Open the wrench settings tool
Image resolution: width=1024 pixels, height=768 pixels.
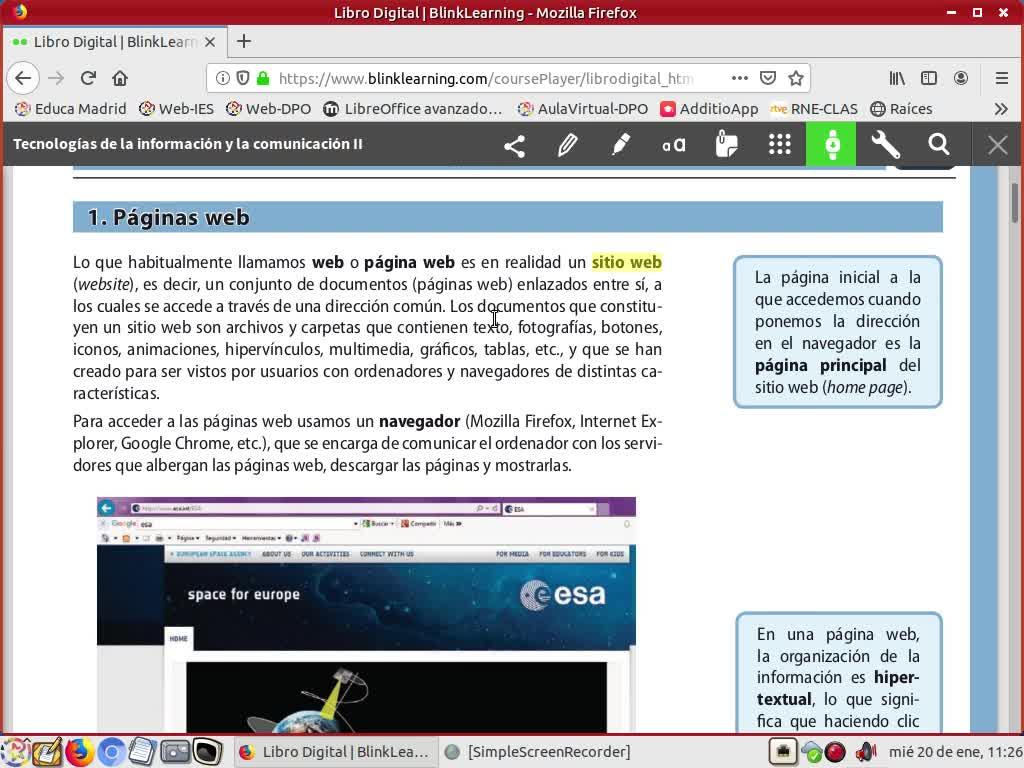pos(885,145)
